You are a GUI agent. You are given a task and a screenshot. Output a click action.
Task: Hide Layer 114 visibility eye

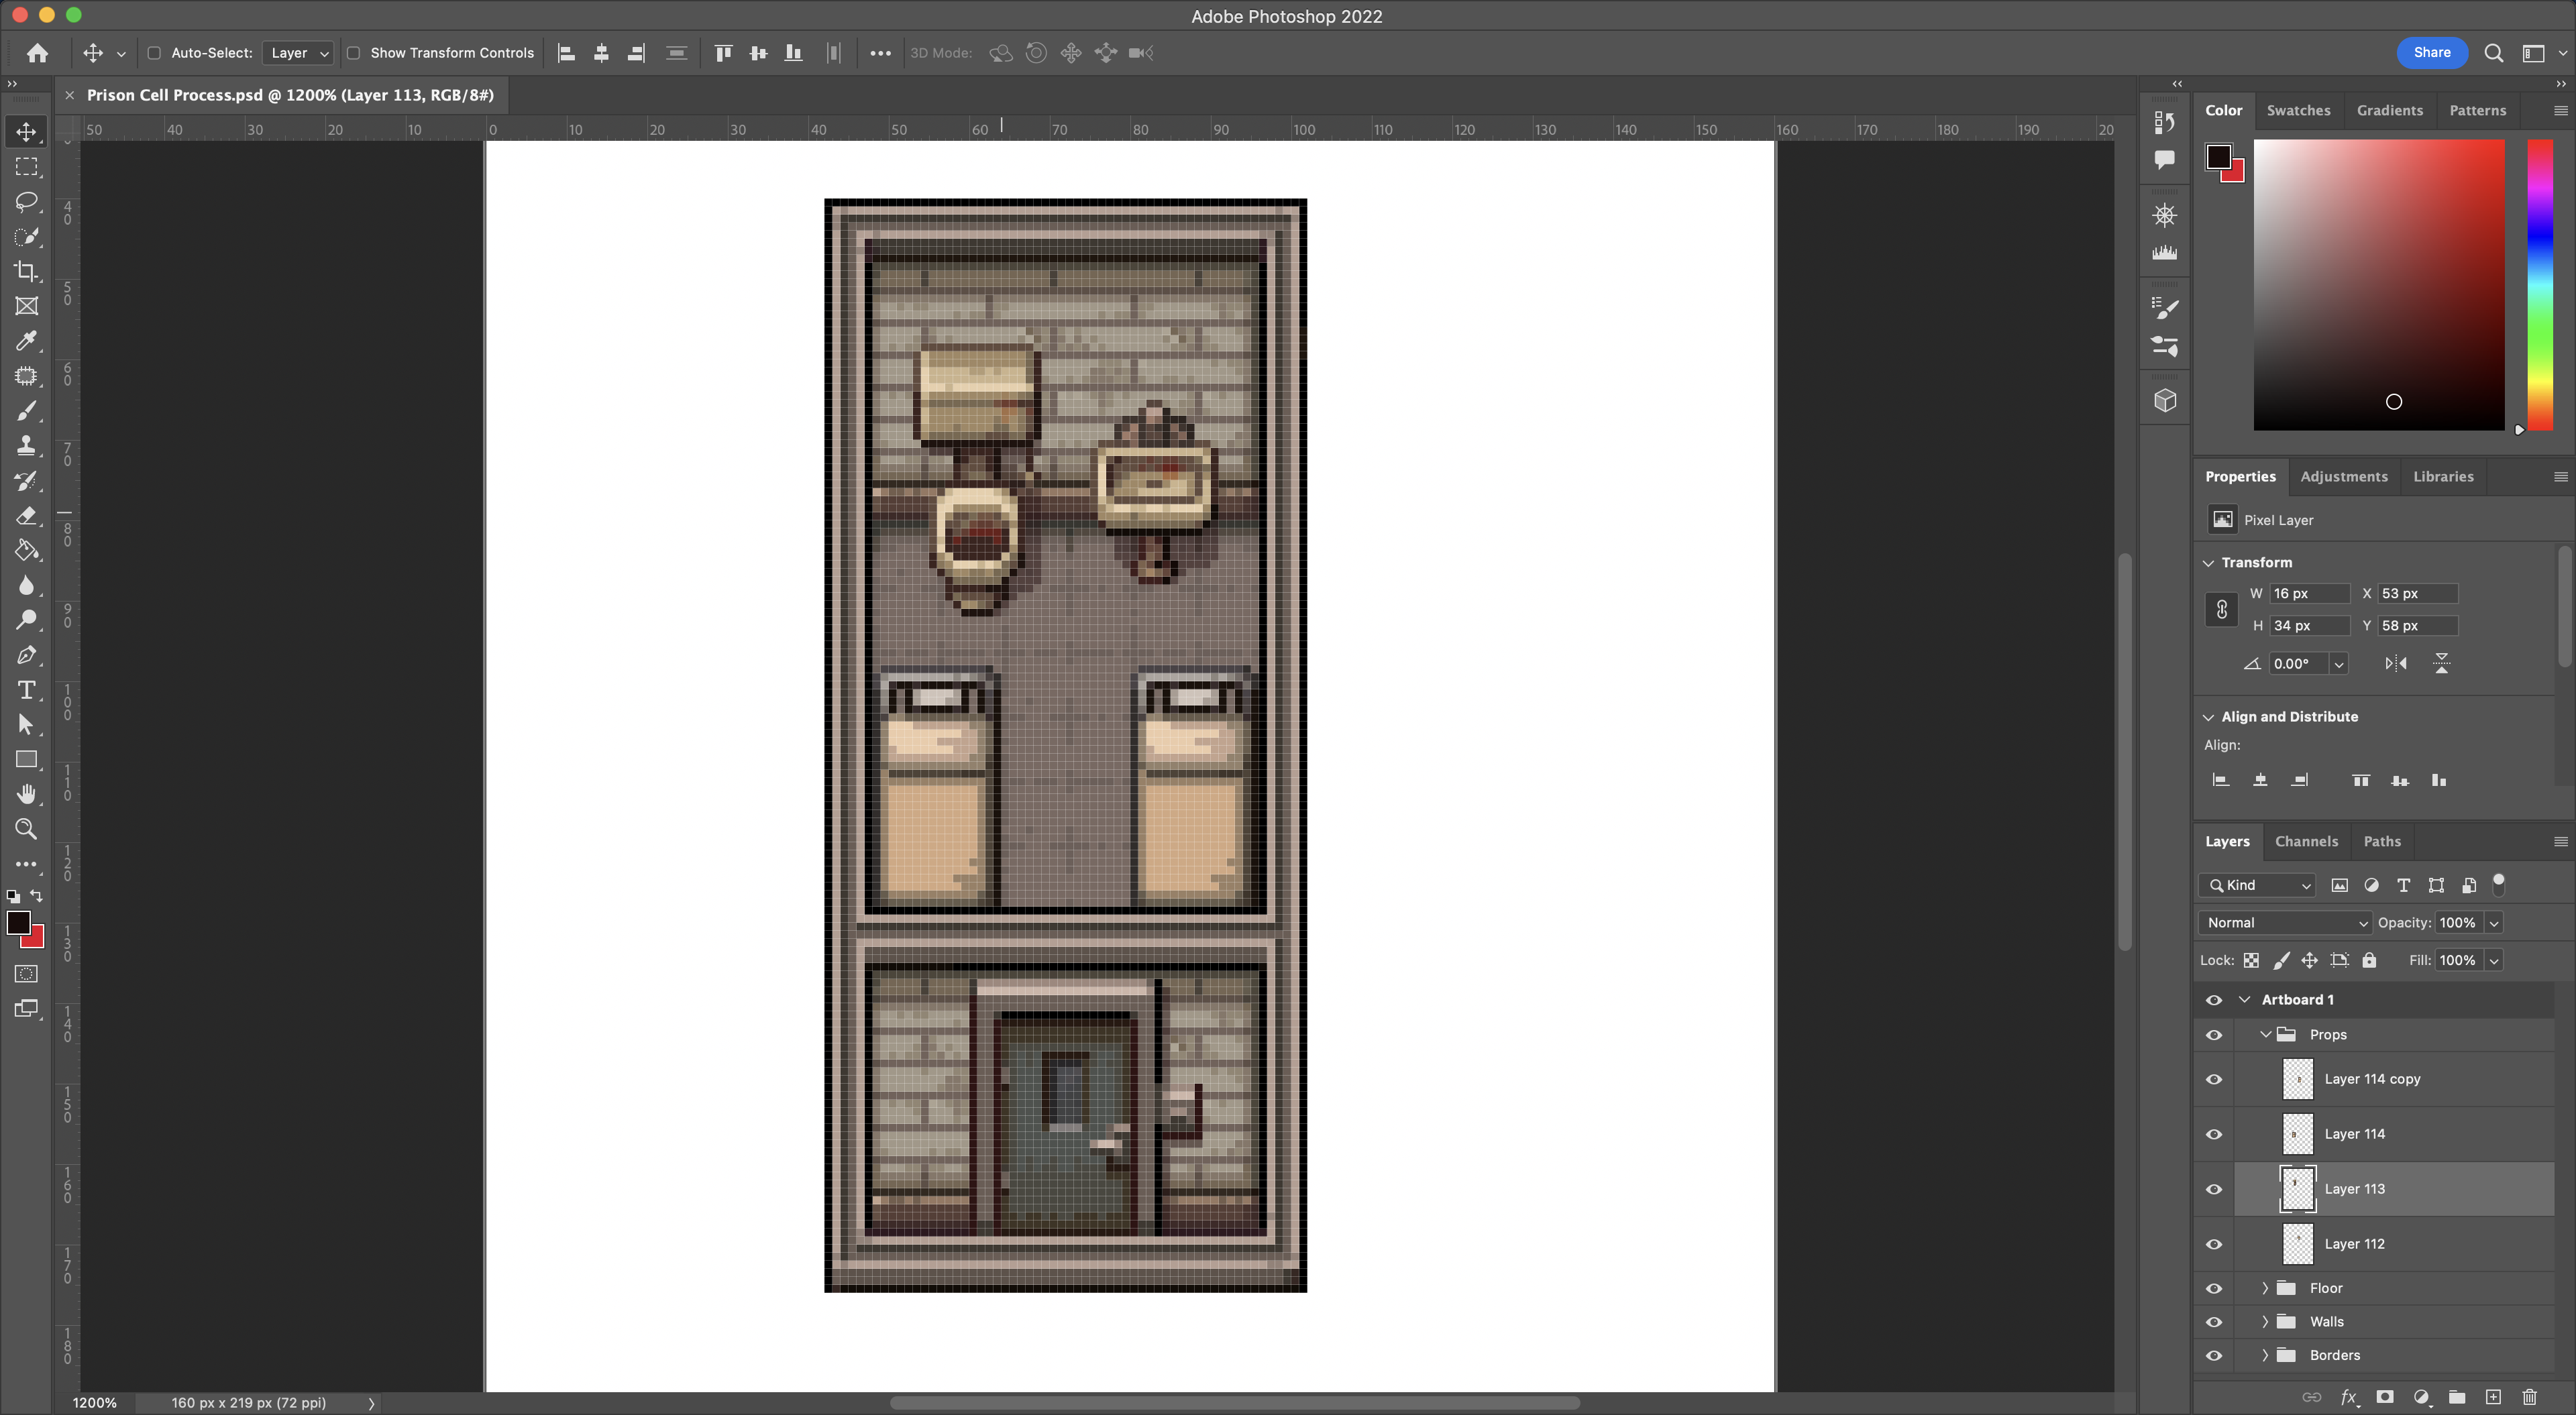coord(2214,1135)
